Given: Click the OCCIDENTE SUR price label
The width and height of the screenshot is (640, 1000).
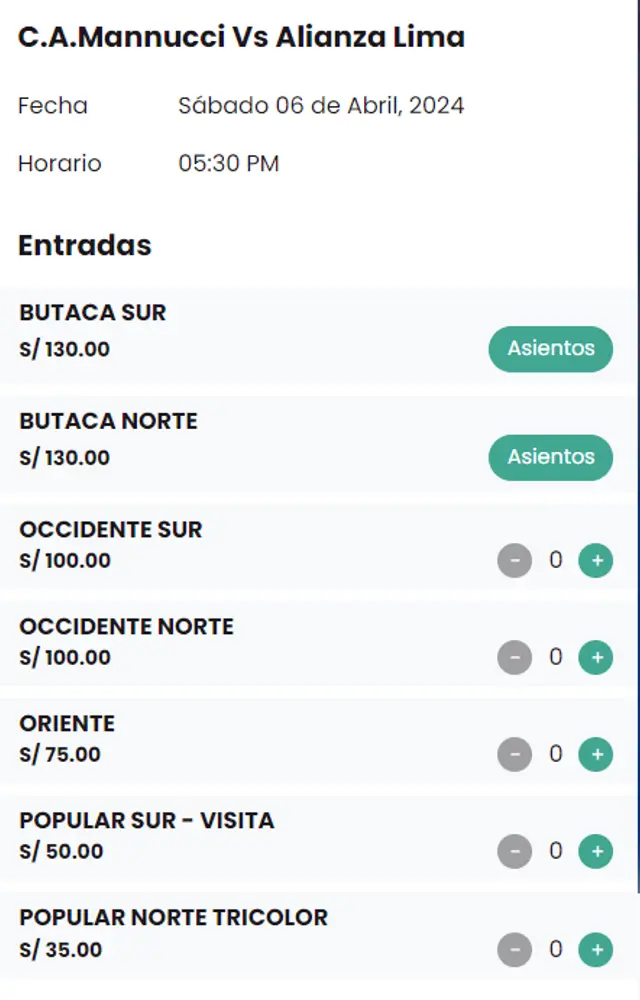Looking at the screenshot, I should [65, 561].
